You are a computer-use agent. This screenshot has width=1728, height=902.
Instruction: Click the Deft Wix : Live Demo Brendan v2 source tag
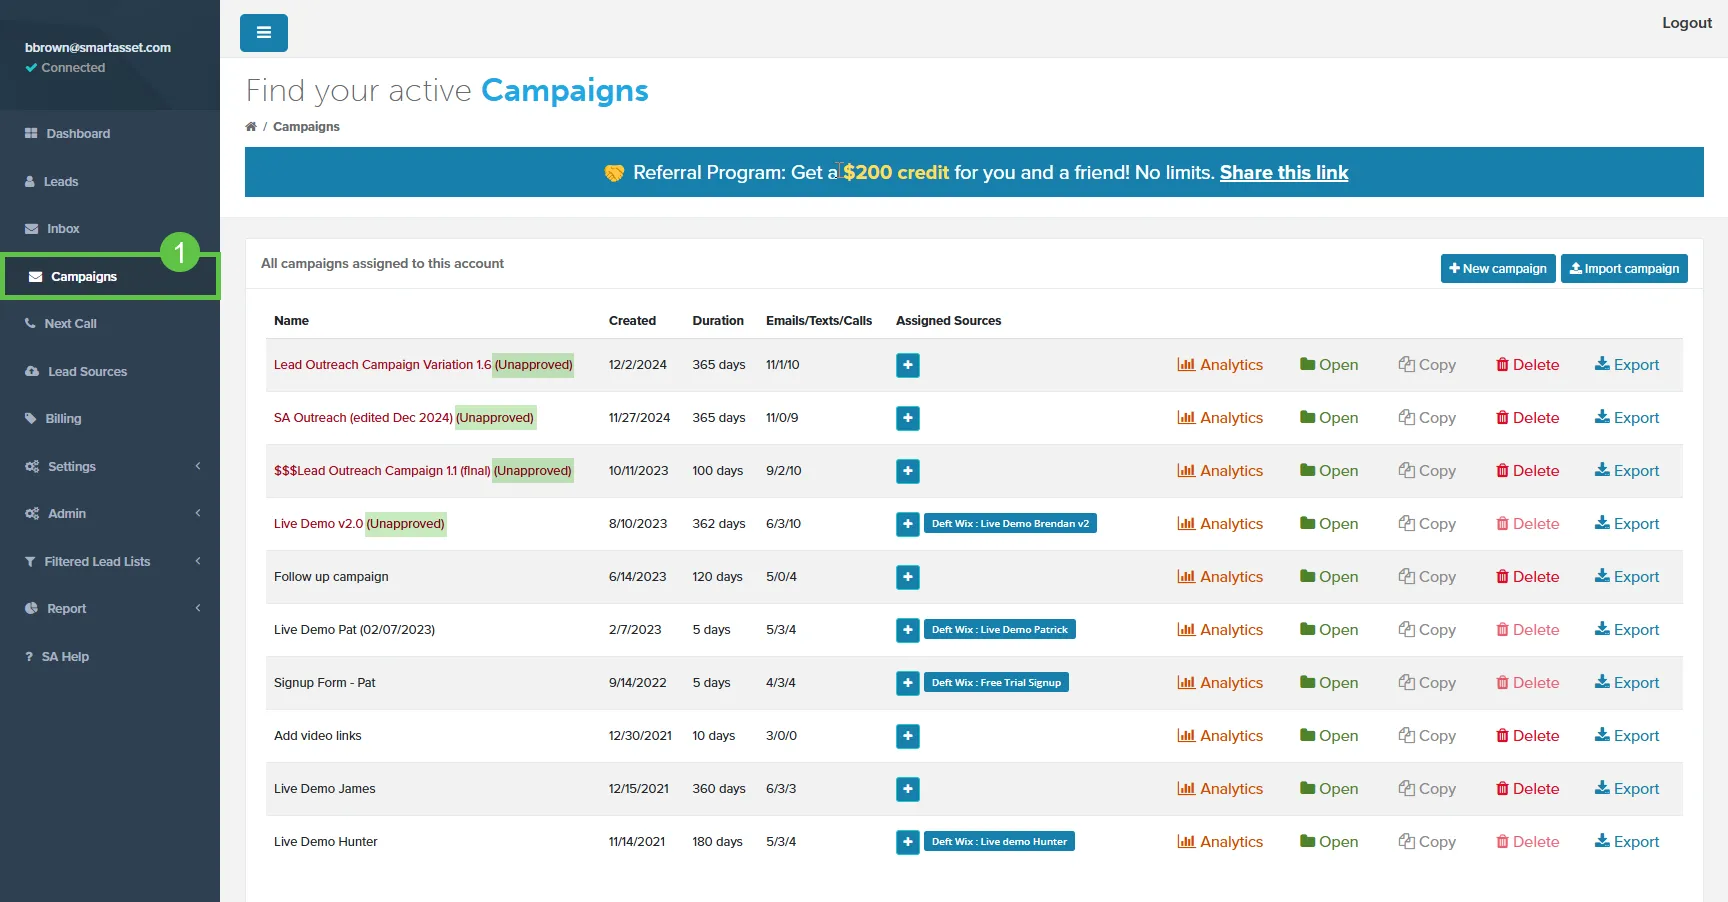coord(1010,524)
